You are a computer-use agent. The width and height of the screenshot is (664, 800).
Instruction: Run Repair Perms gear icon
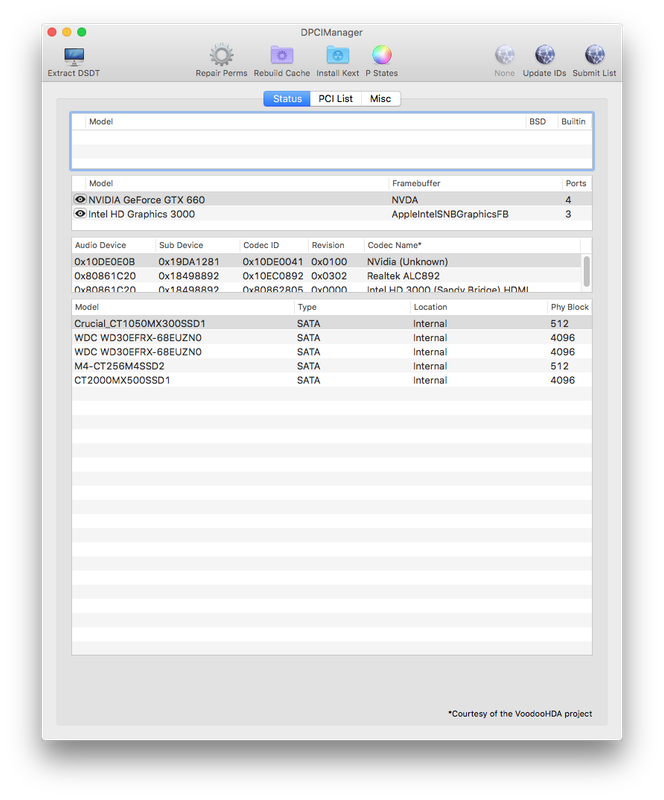click(x=221, y=55)
